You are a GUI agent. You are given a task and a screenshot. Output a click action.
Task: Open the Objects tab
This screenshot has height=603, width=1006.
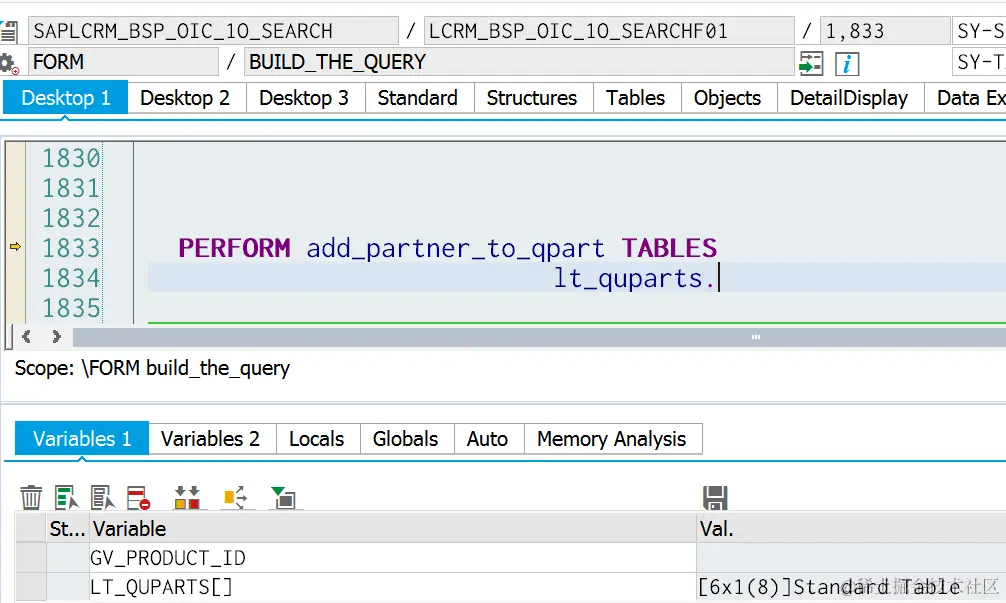(x=728, y=98)
